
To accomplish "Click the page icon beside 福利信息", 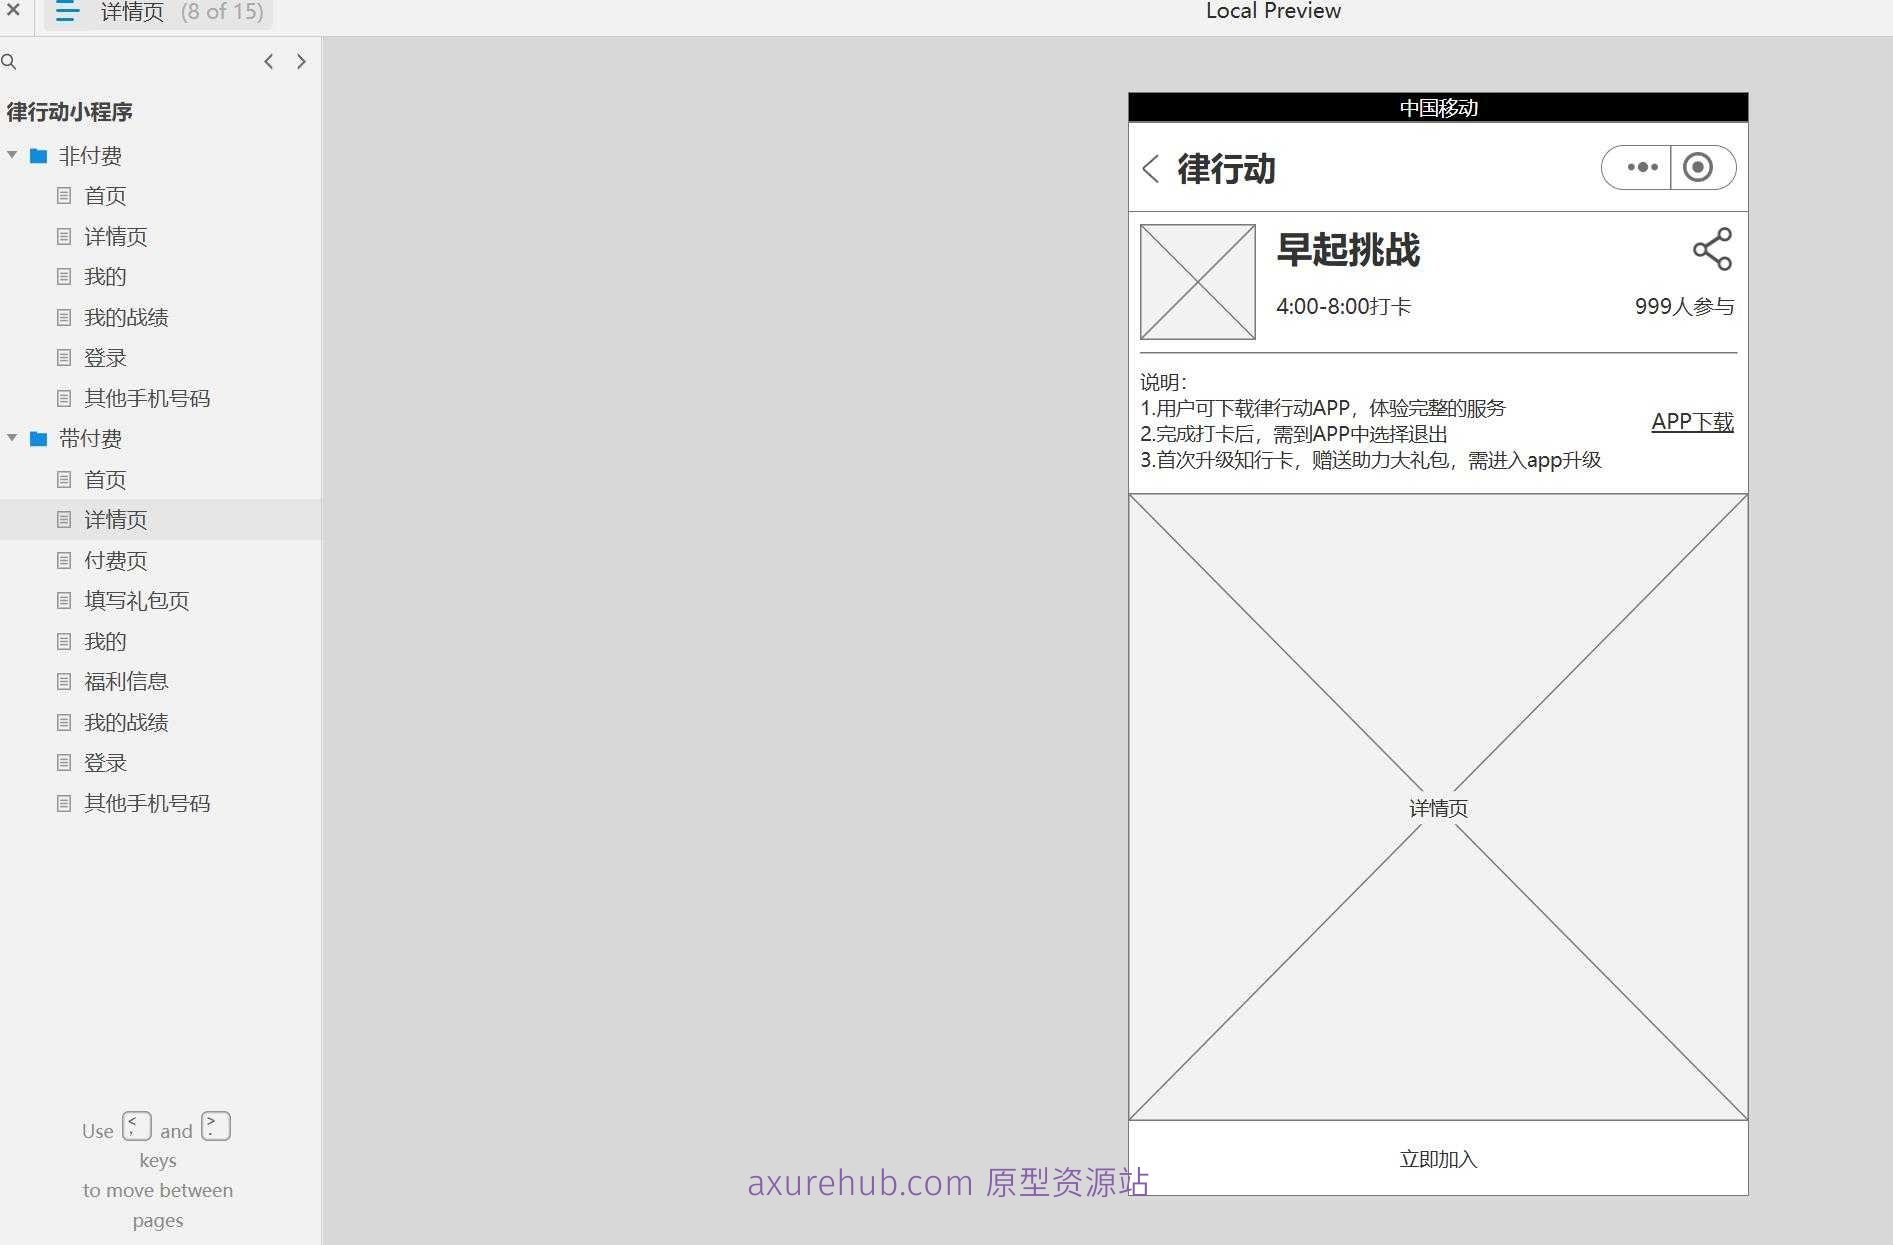I will click(64, 682).
